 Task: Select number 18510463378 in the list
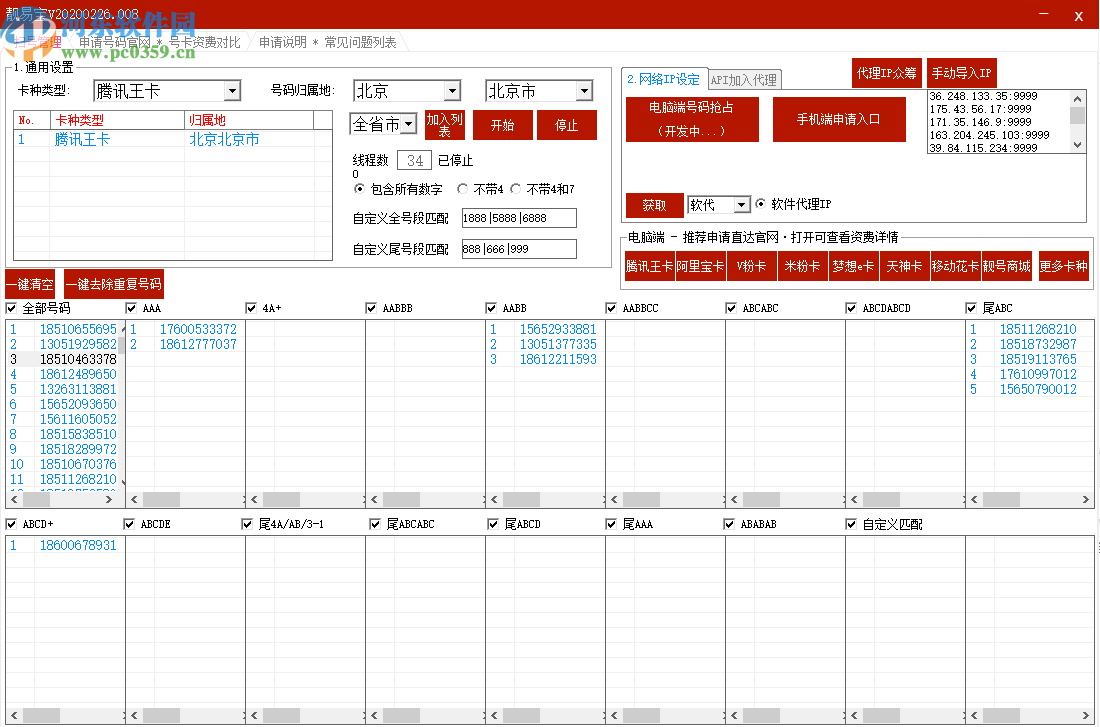(x=78, y=359)
